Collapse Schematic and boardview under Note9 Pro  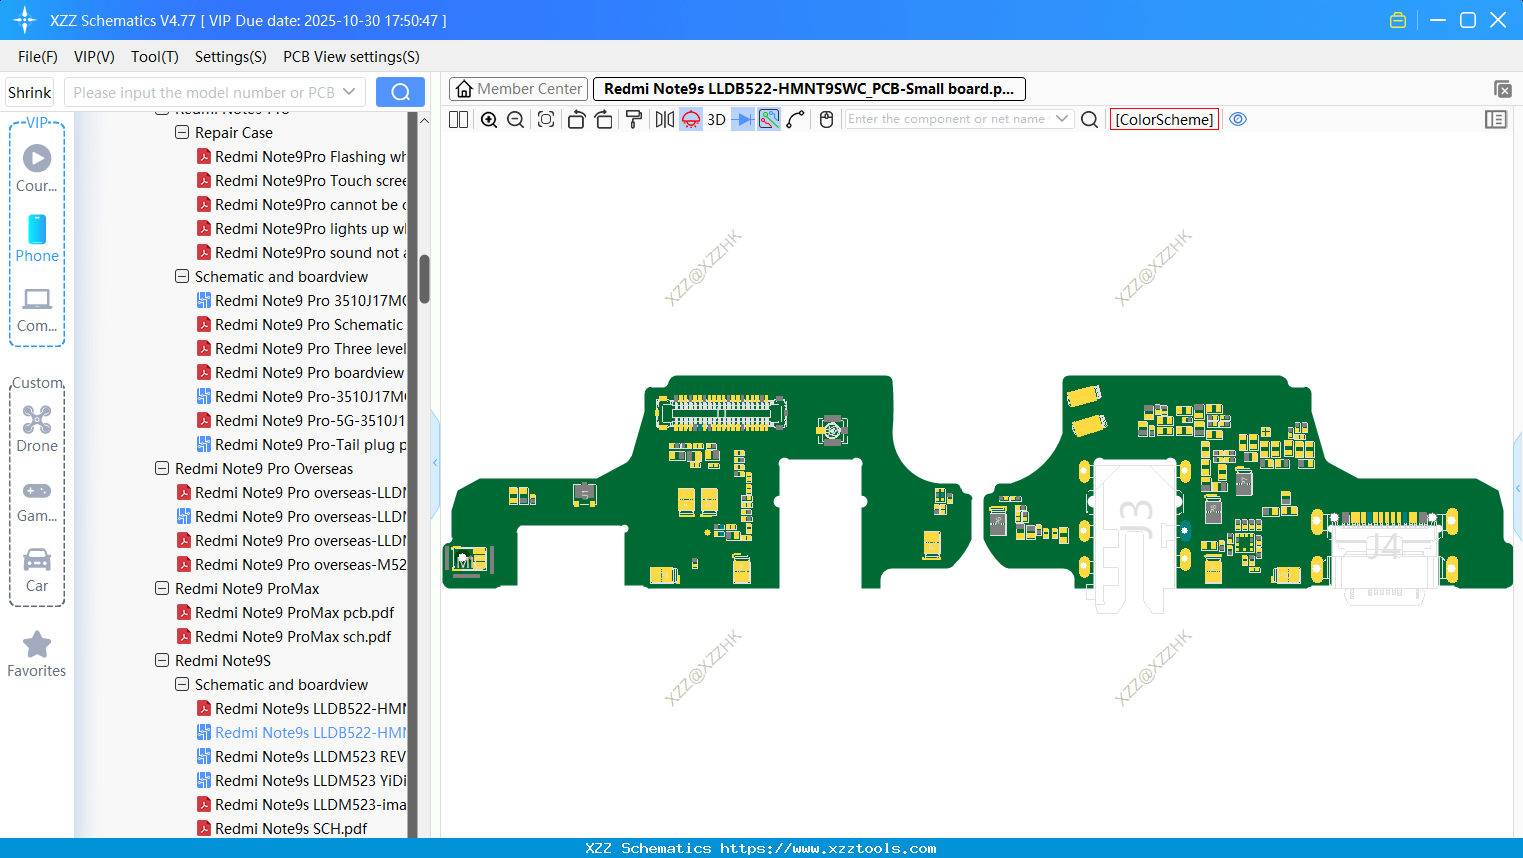[182, 276]
